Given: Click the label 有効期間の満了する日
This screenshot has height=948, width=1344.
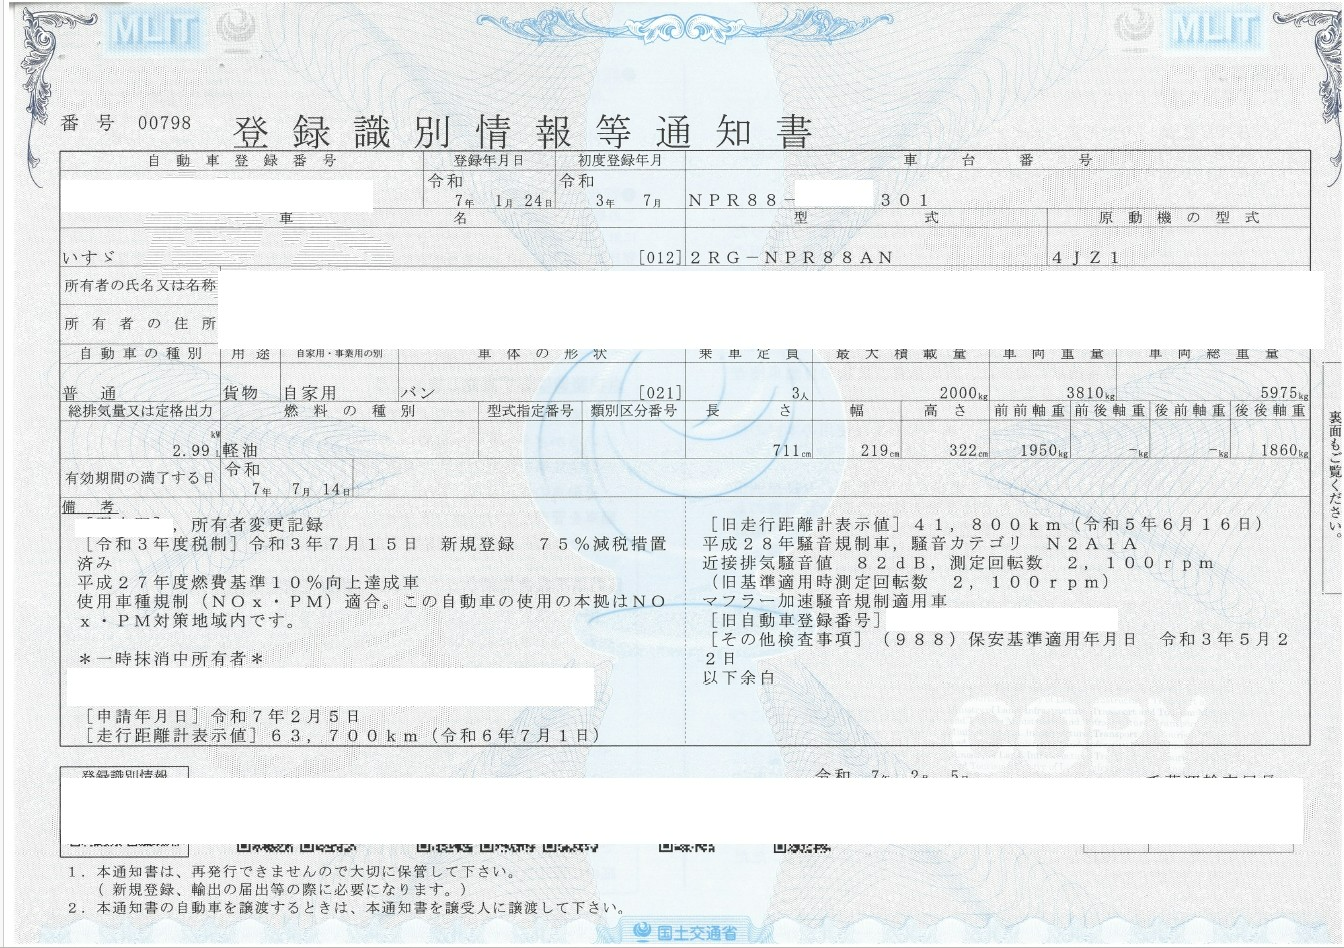Looking at the screenshot, I should pyautogui.click(x=139, y=479).
